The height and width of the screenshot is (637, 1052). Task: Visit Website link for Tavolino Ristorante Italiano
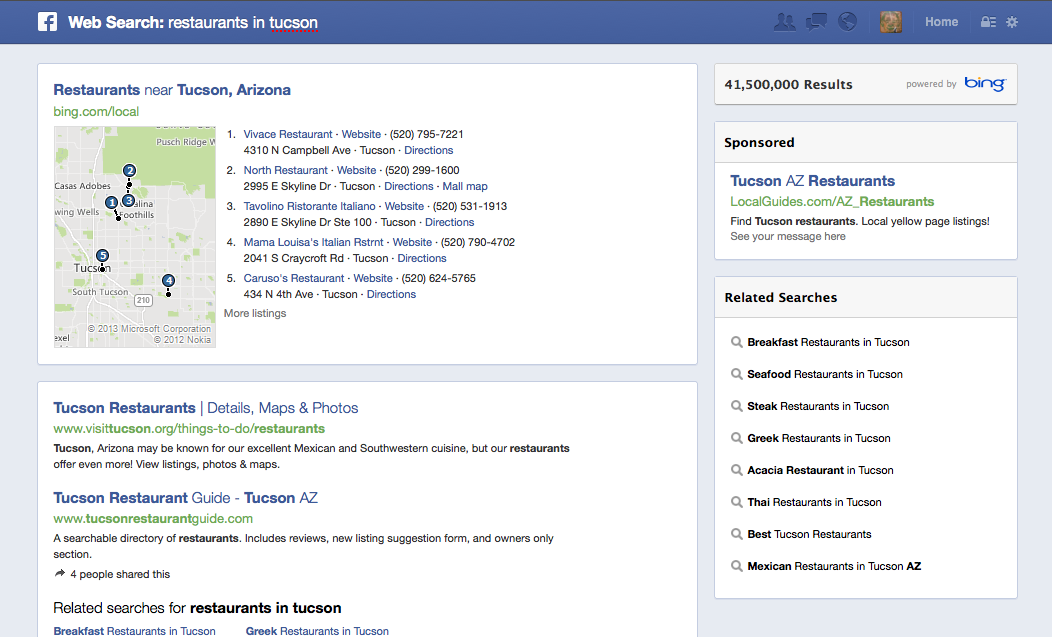point(404,206)
